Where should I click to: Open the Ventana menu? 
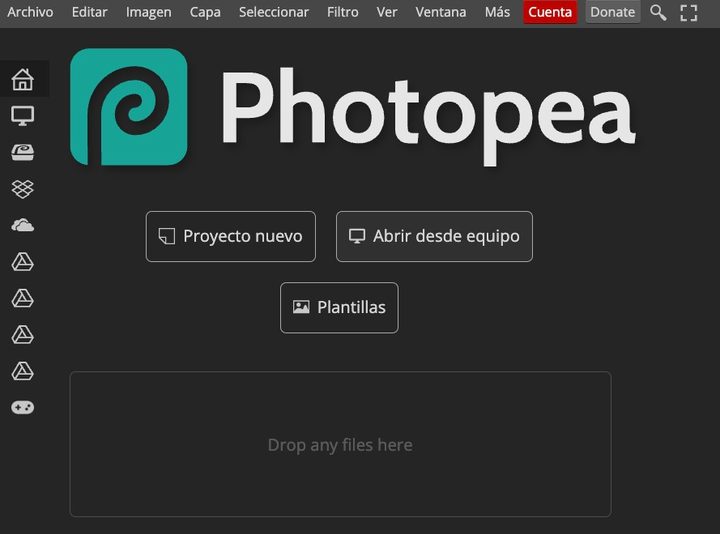point(441,12)
